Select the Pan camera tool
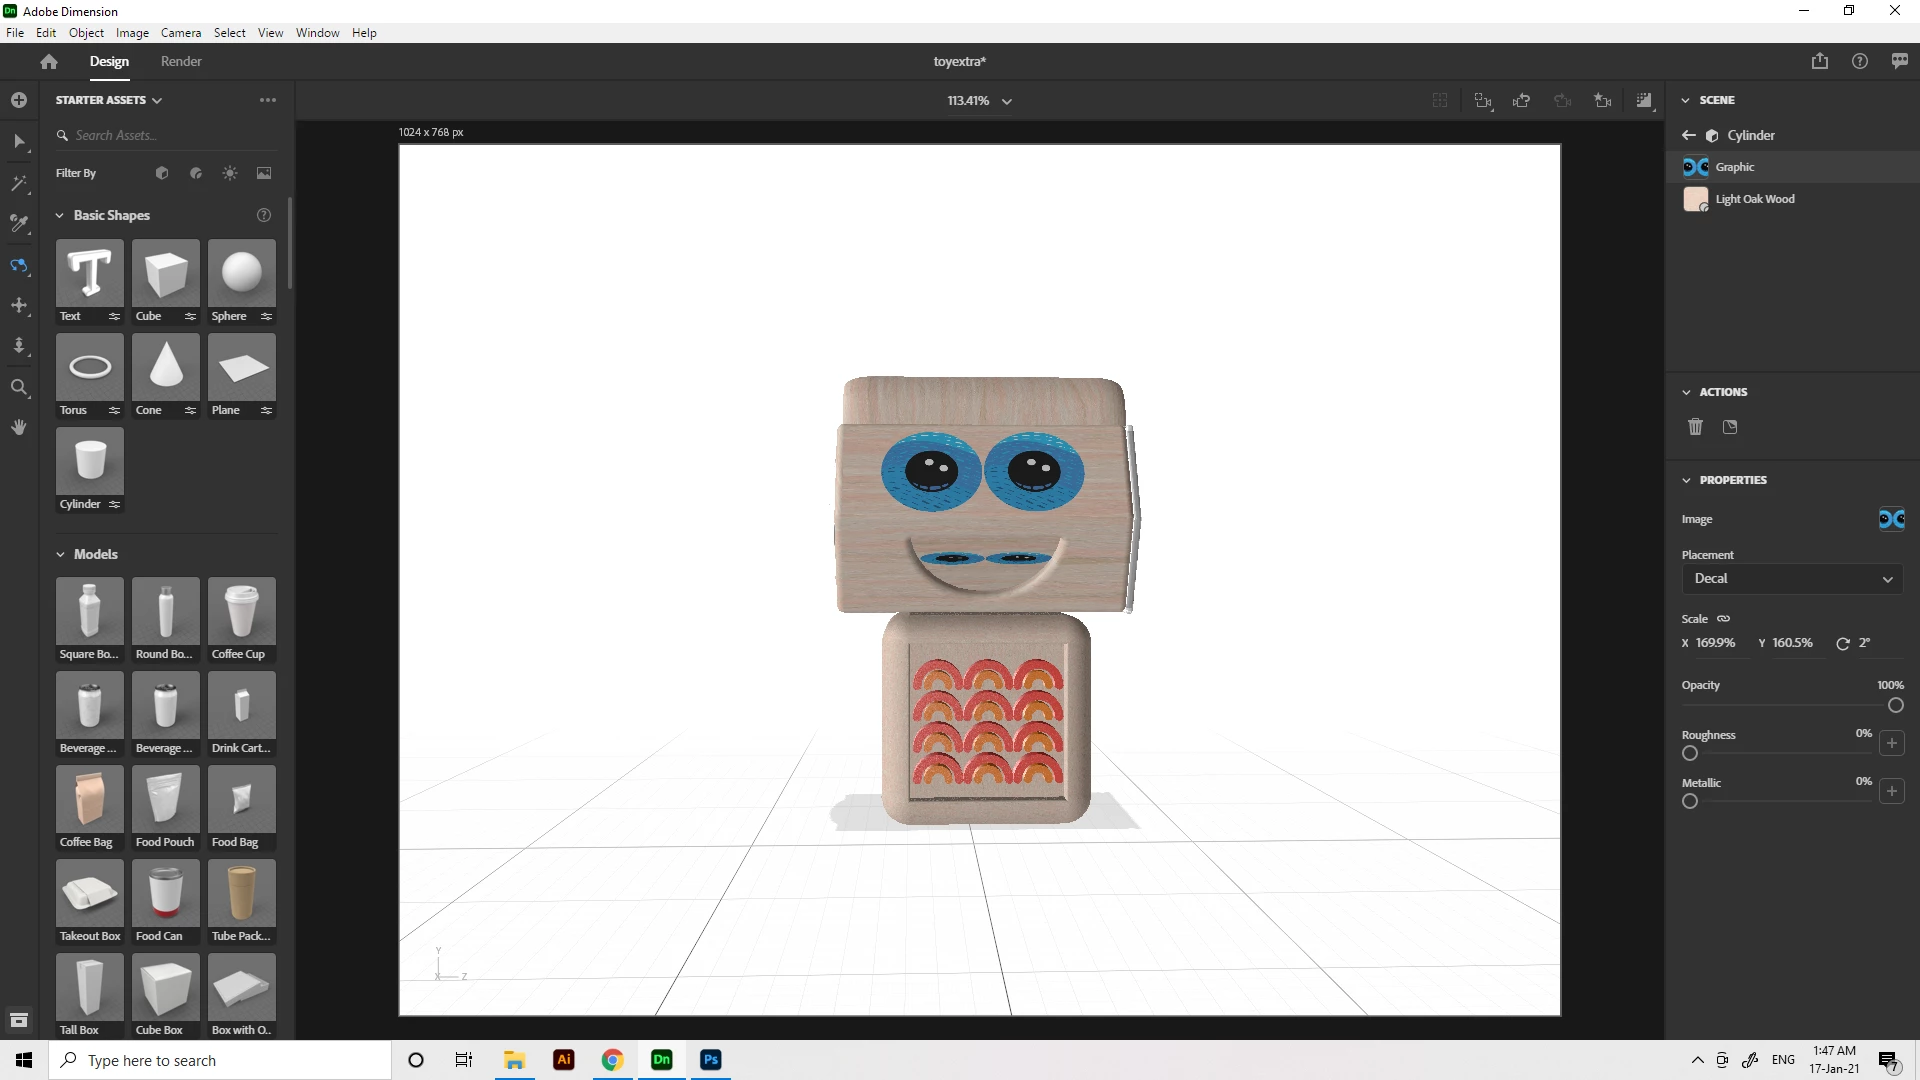 pos(19,305)
